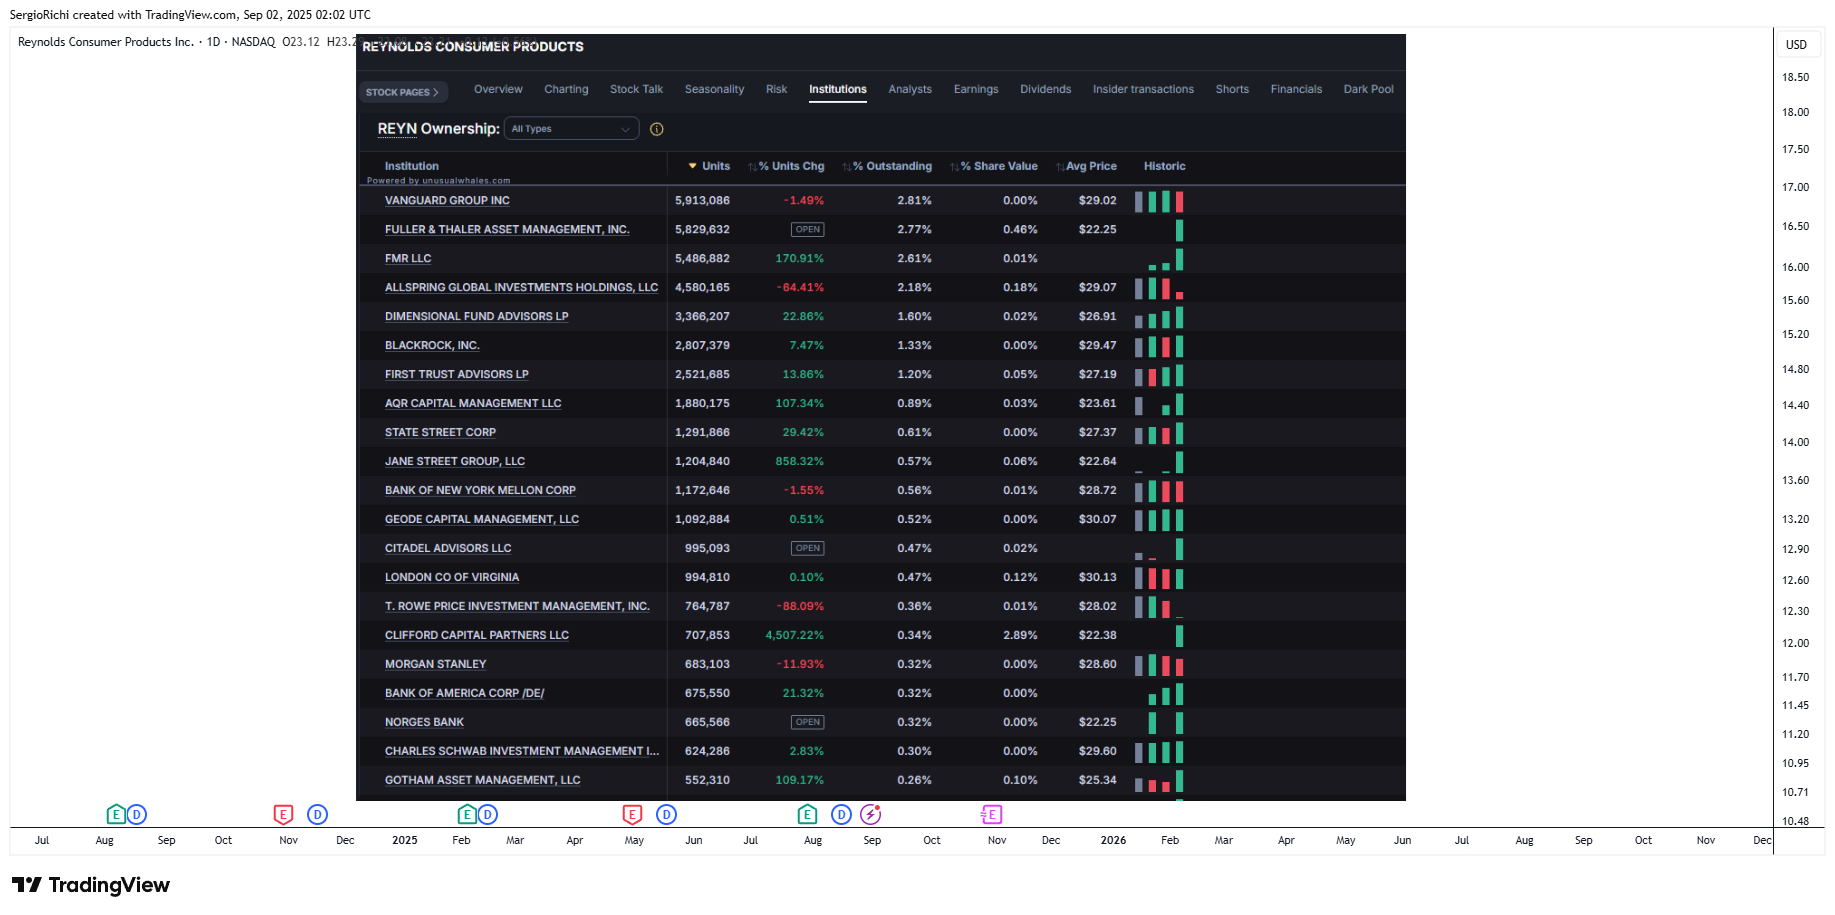This screenshot has width=1835, height=915.
Task: Open the All Types ownership dropdown
Action: coord(571,129)
